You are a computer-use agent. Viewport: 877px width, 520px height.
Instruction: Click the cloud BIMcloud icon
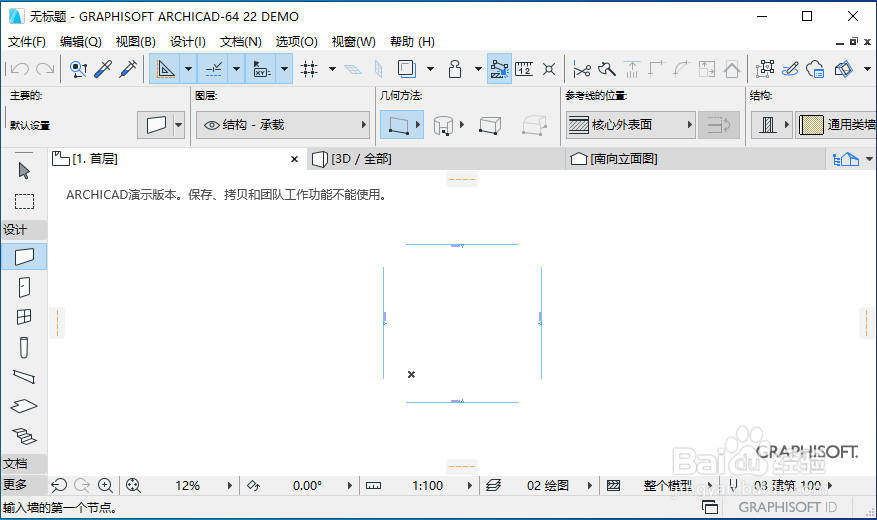click(815, 69)
